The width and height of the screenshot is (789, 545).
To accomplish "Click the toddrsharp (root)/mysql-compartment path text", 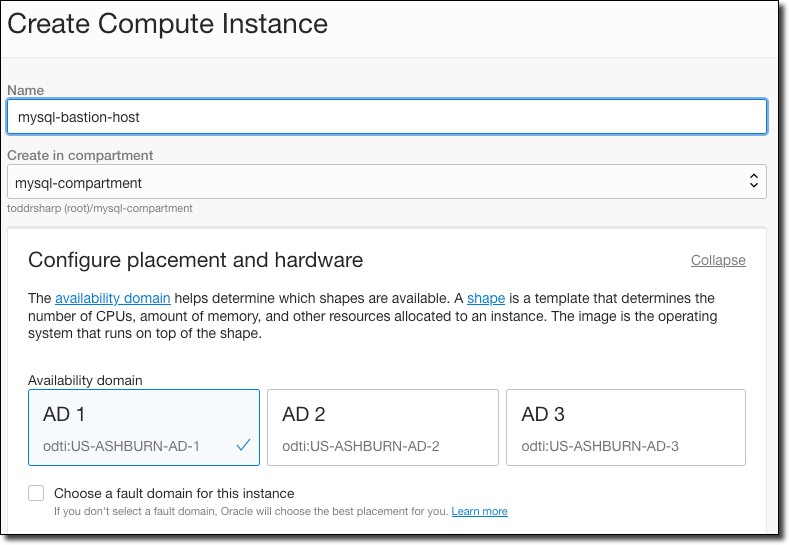I will (x=100, y=208).
